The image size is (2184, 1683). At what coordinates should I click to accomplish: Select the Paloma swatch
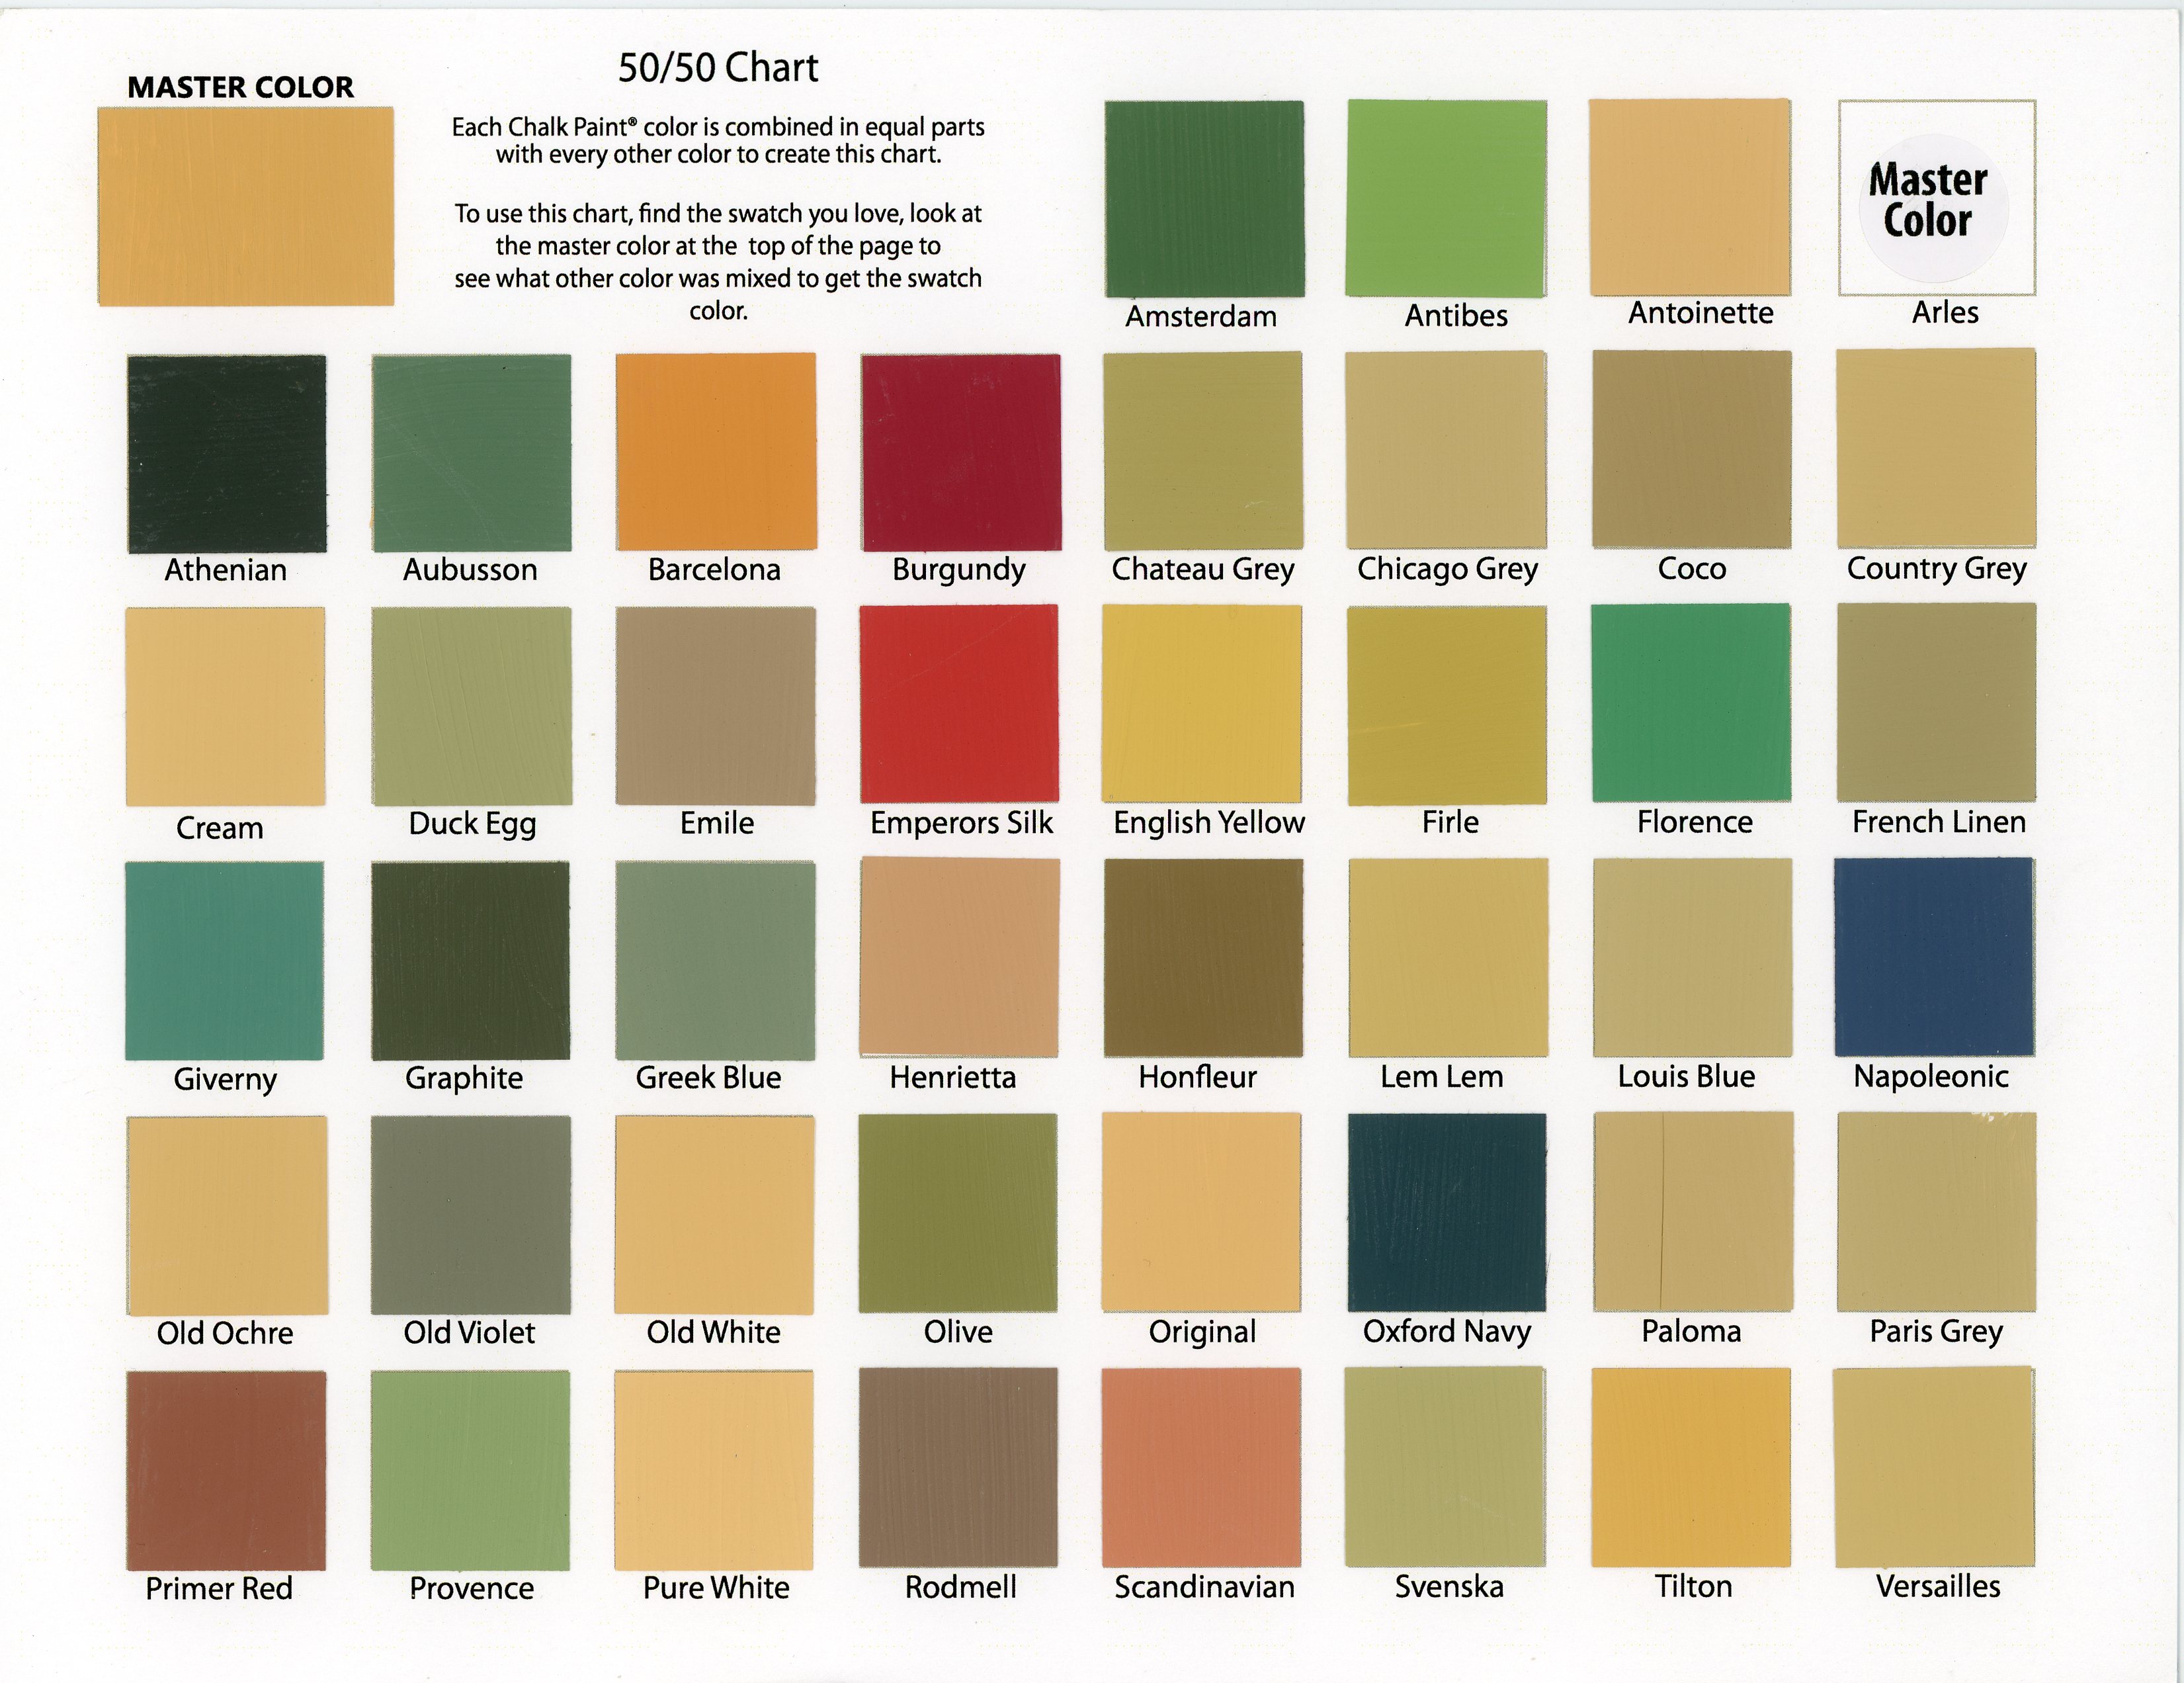pyautogui.click(x=1694, y=1212)
